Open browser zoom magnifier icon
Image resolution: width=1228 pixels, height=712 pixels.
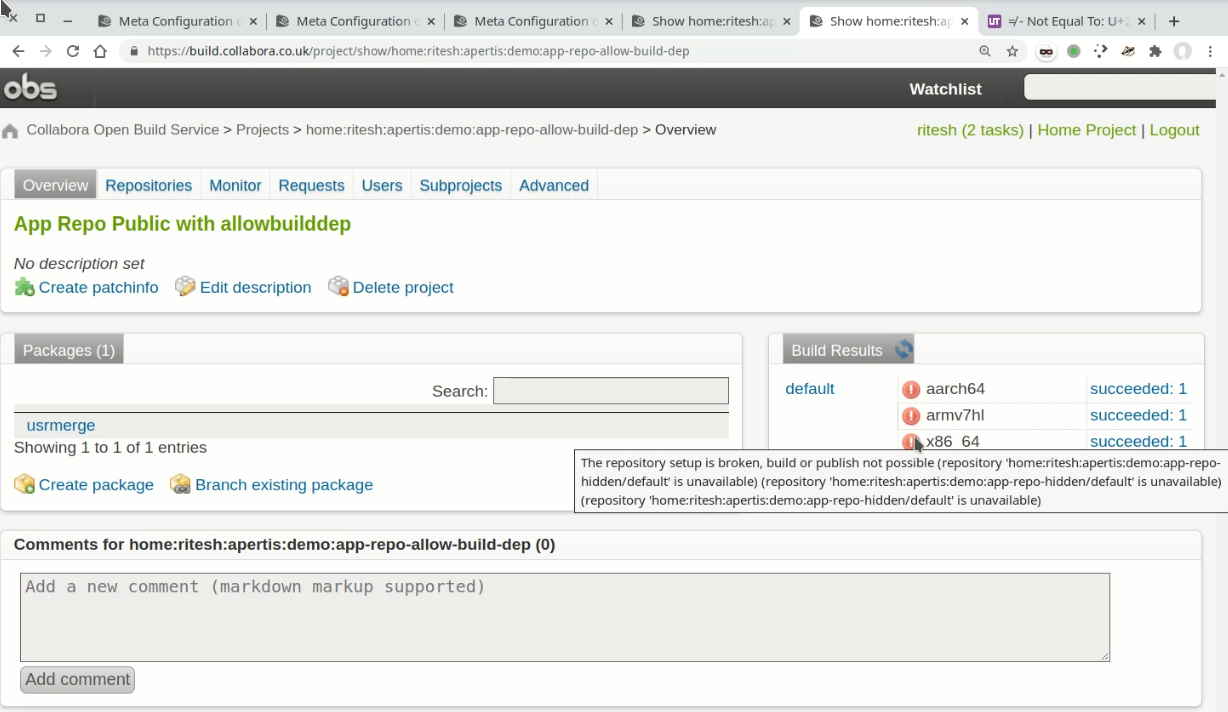(x=985, y=51)
